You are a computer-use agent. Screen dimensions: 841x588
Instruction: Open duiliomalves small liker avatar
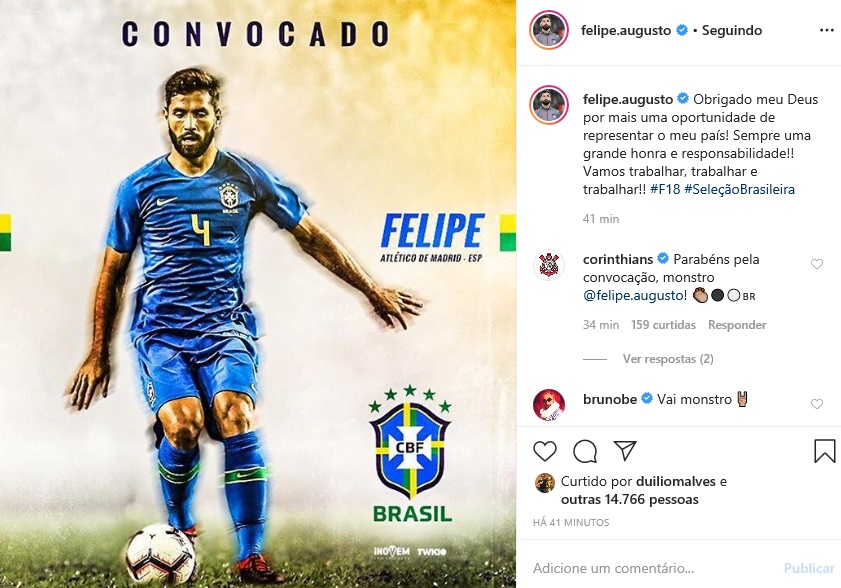[544, 483]
